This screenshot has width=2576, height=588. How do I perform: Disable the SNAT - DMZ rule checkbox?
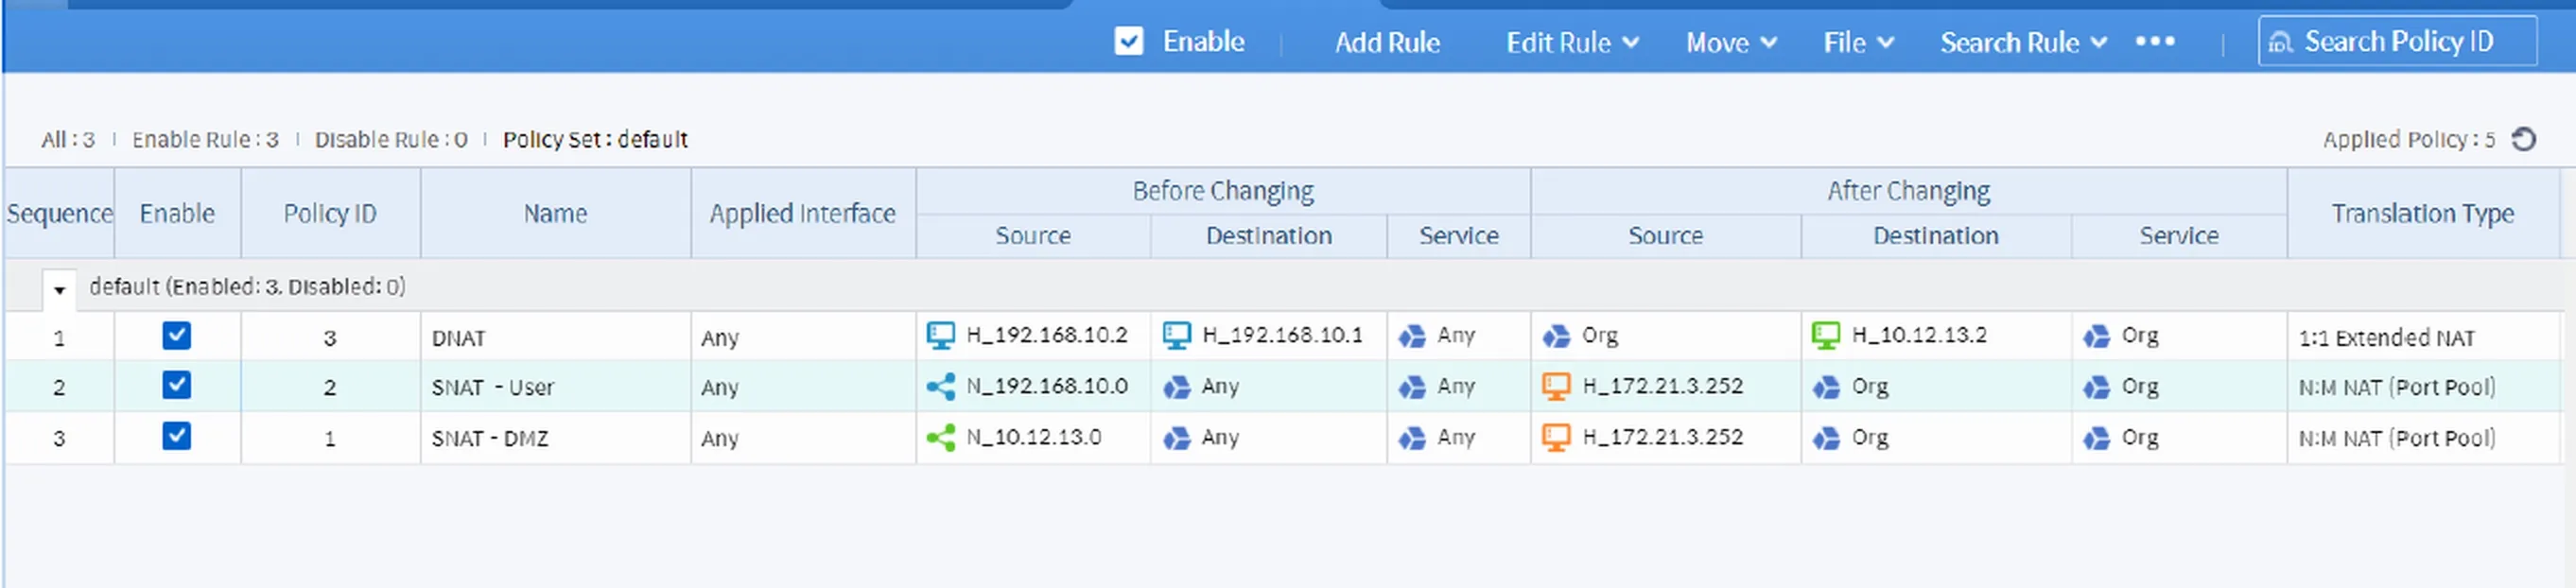[176, 437]
